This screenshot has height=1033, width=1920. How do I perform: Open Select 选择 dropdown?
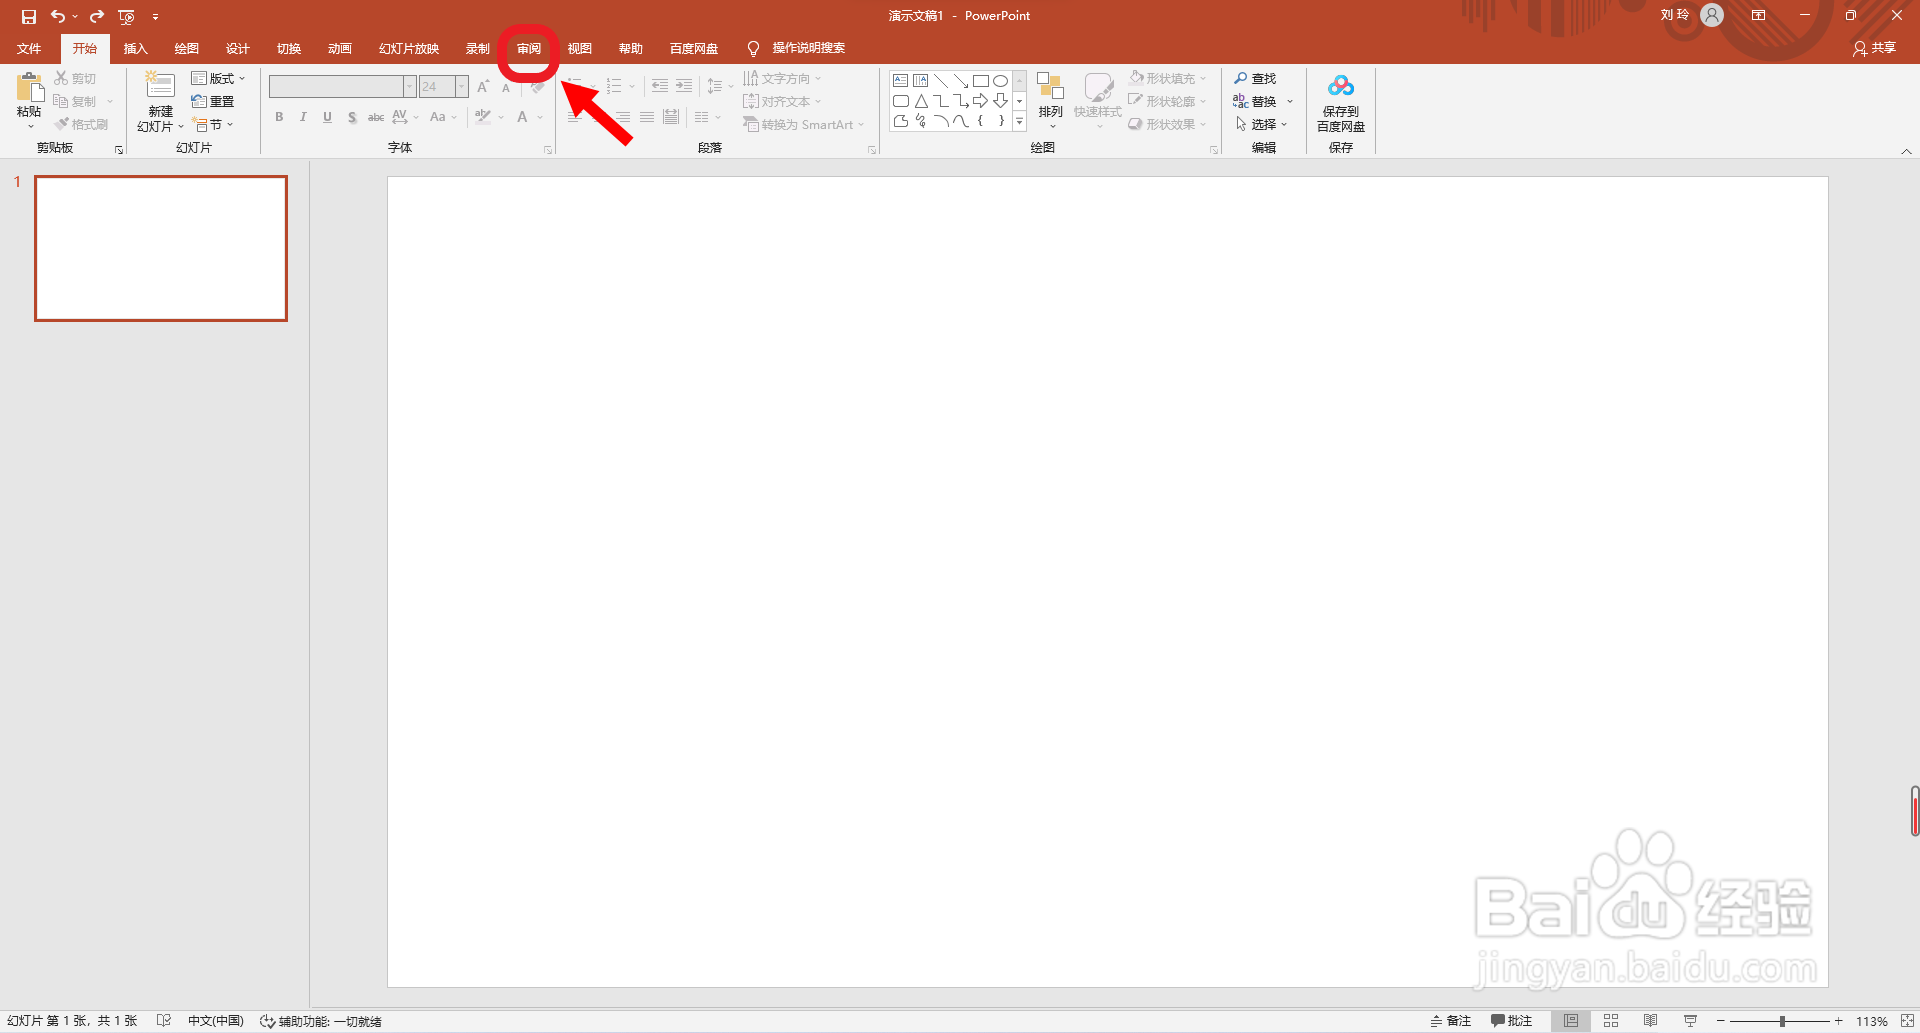coord(1261,124)
